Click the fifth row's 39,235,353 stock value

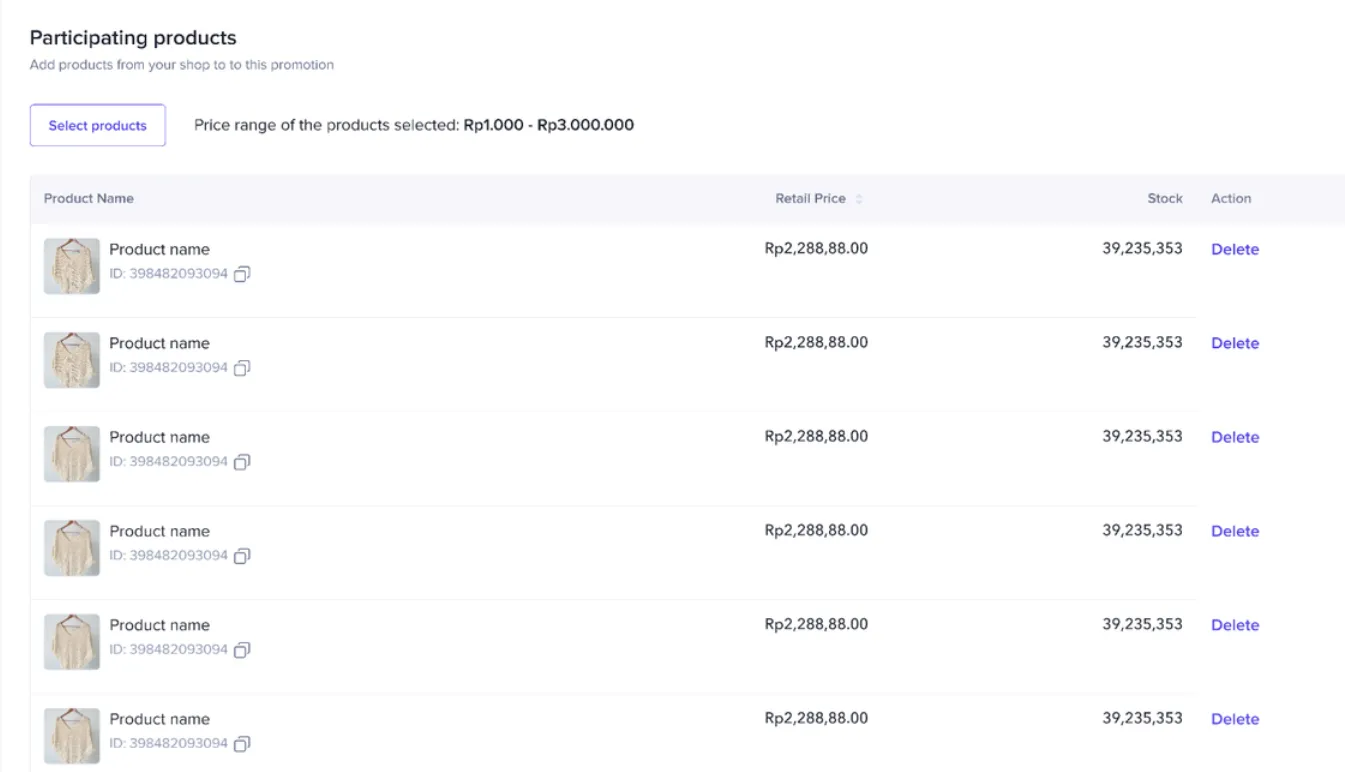point(1143,624)
